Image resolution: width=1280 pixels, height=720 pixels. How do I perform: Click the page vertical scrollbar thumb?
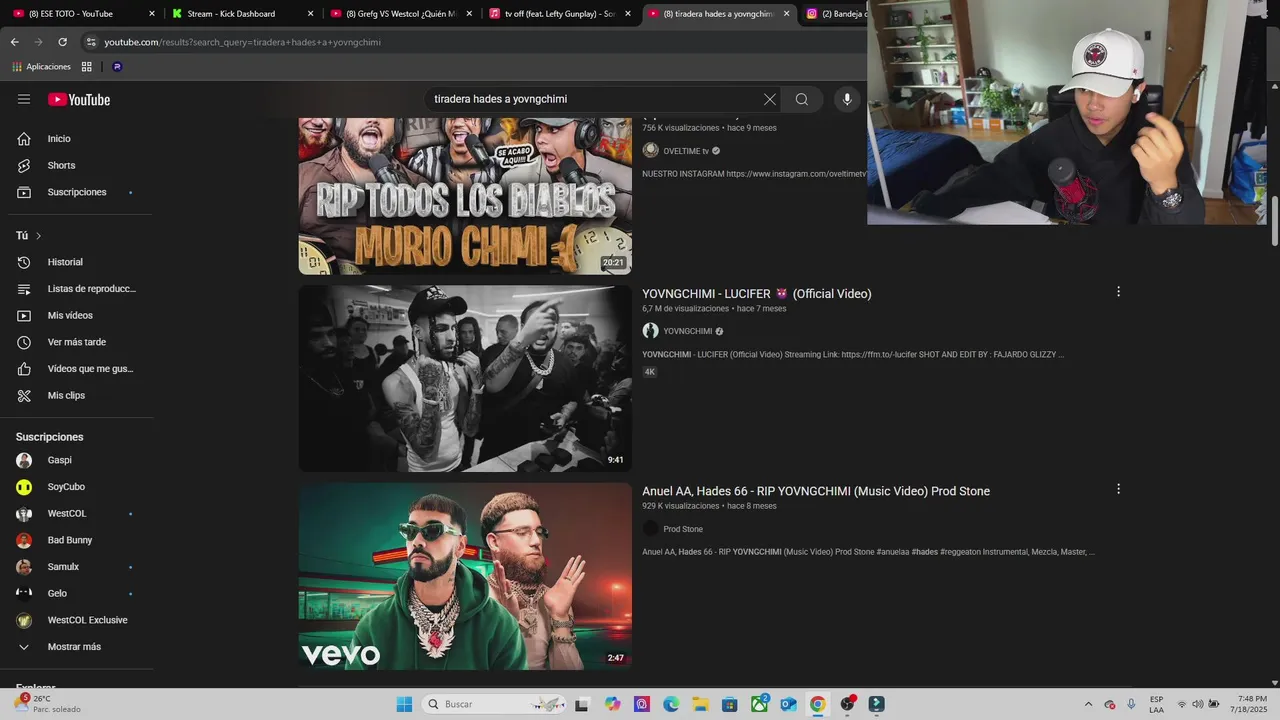point(1275,220)
